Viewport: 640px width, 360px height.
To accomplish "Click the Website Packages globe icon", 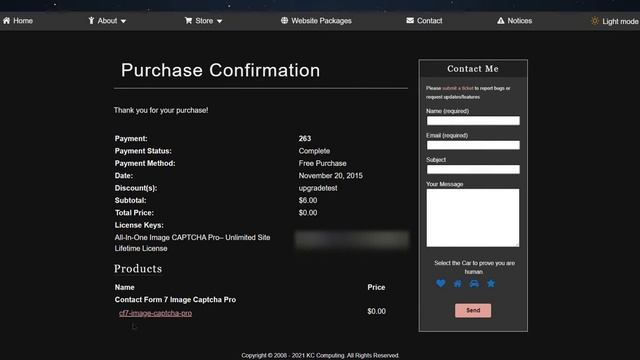I will click(x=284, y=20).
